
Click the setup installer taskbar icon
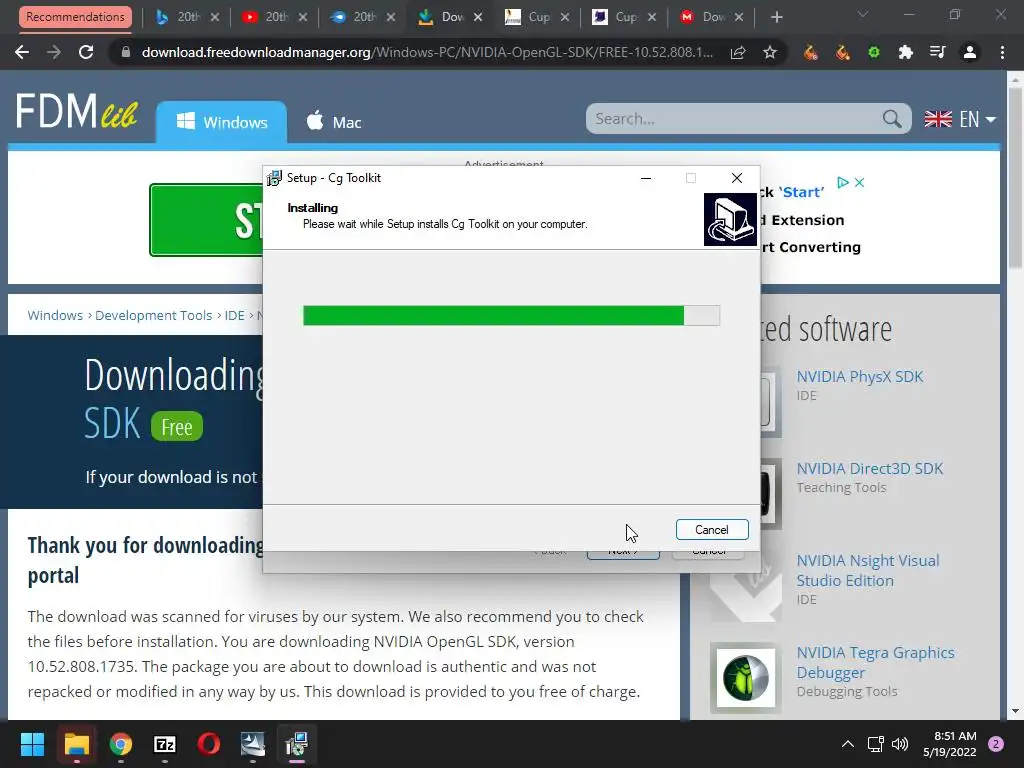click(296, 744)
